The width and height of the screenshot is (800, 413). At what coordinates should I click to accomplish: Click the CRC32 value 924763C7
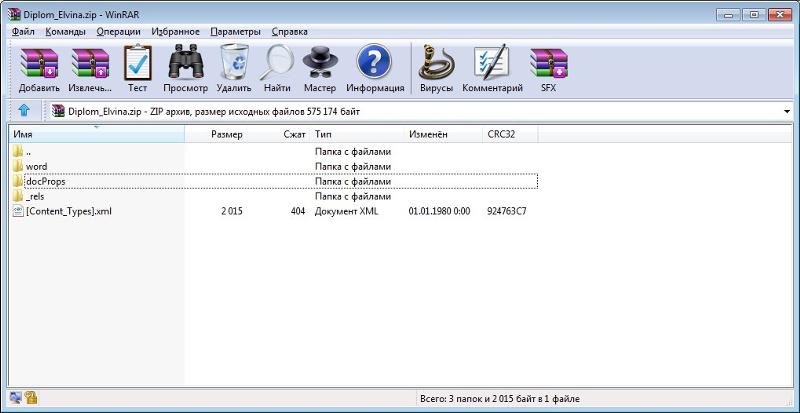[507, 211]
